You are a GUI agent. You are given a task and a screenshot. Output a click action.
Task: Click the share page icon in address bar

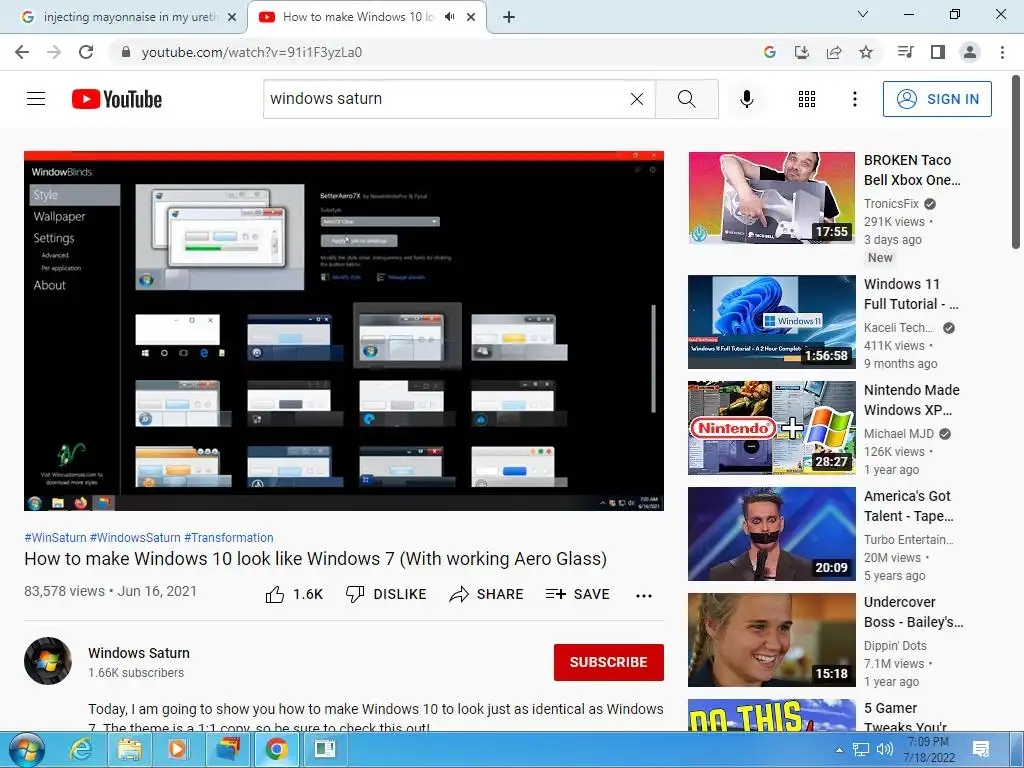pyautogui.click(x=834, y=52)
